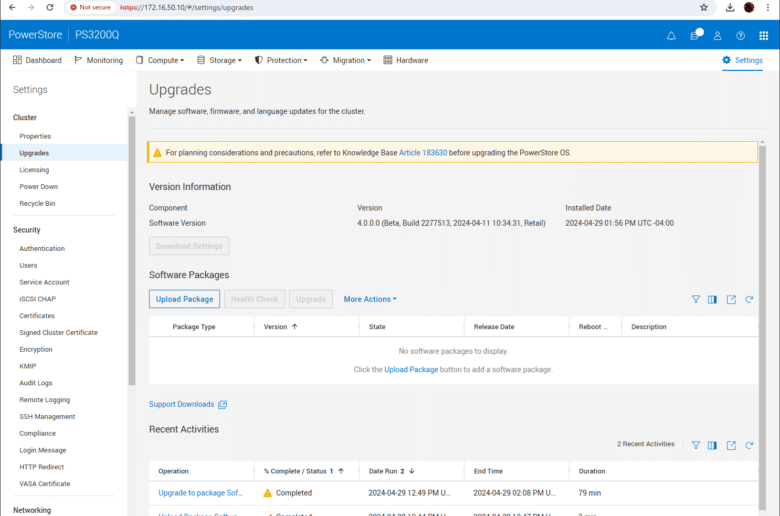Screen dimensions: 780x516
Task: Open the alerts bell icon
Action: click(671, 35)
